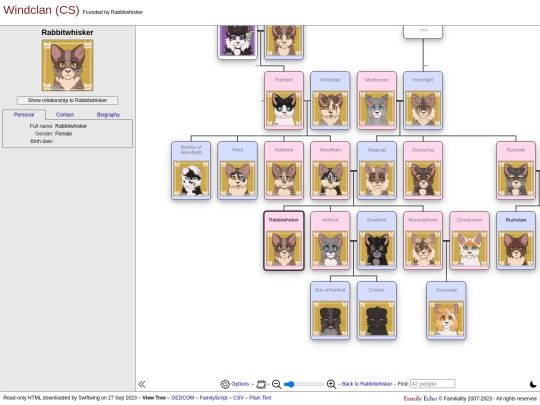Open the CSV export link
Screen dimensions: 540x405
(238, 398)
